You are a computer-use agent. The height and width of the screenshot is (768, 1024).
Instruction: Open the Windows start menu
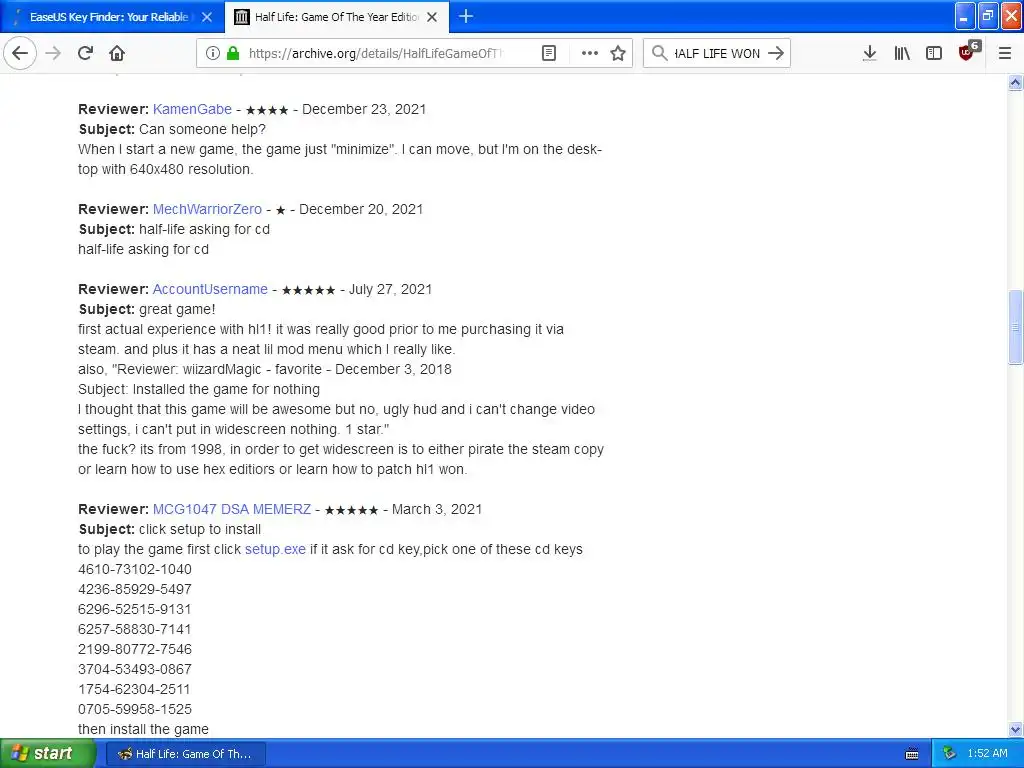click(x=48, y=753)
